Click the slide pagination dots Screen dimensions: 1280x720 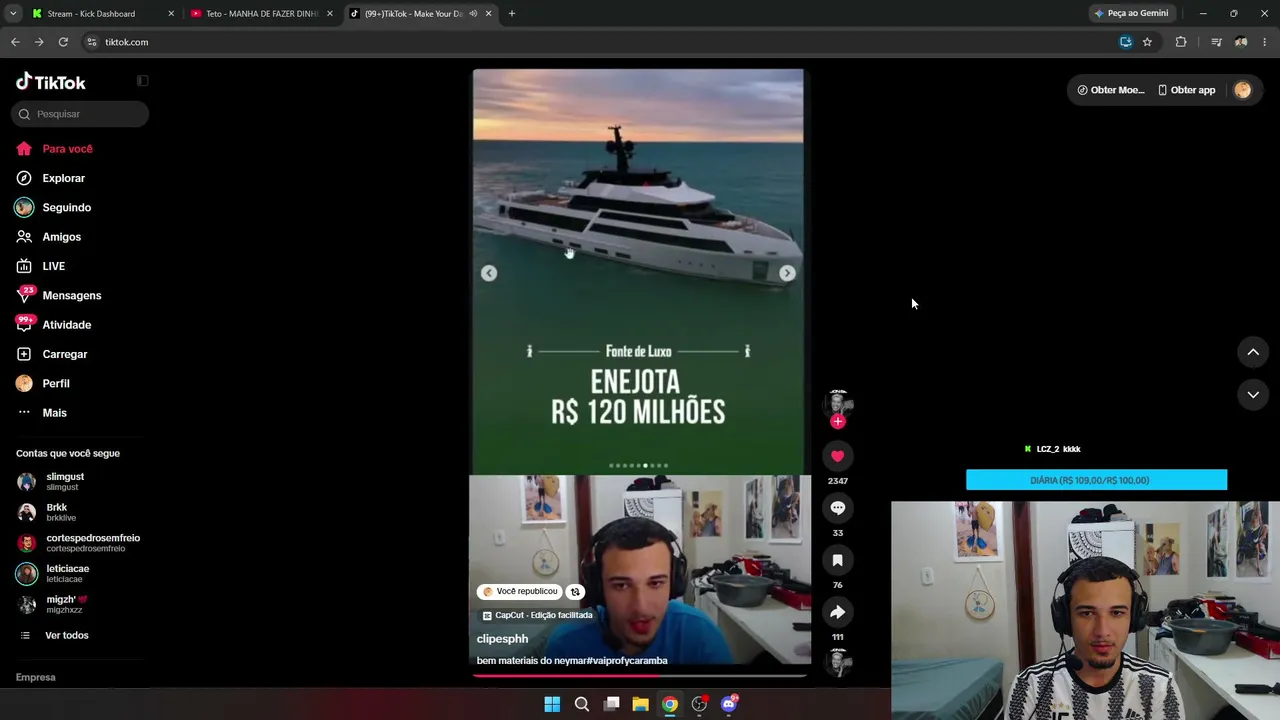(639, 465)
